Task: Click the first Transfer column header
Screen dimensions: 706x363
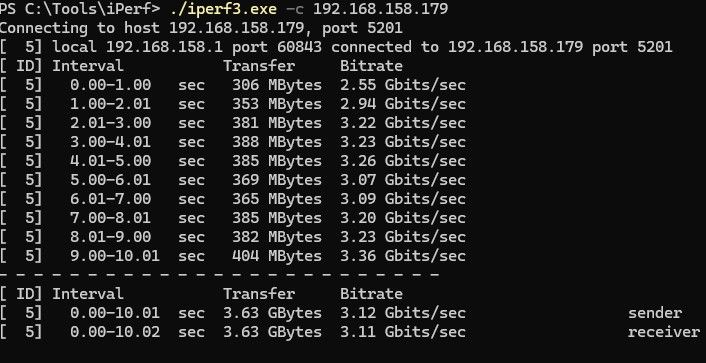Action: pos(259,66)
